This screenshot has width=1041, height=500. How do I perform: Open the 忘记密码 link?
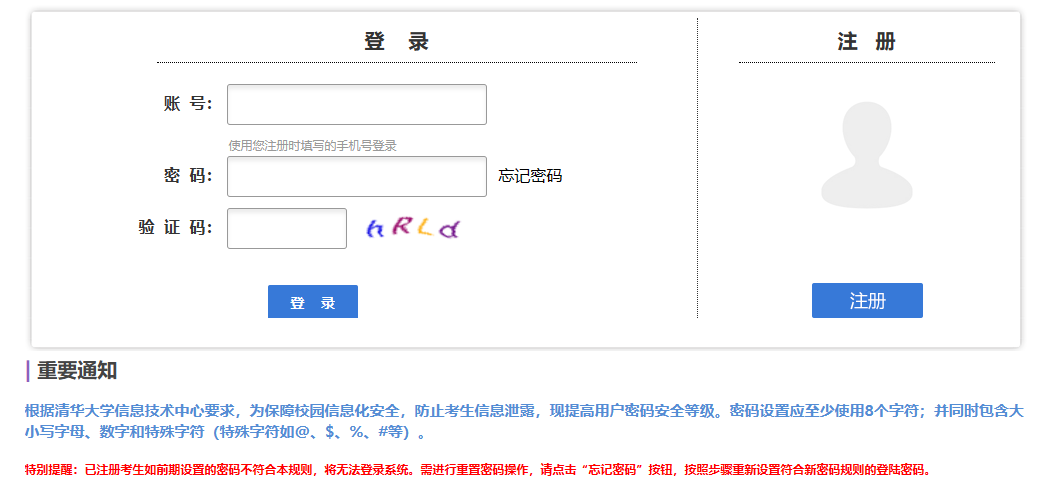point(530,176)
